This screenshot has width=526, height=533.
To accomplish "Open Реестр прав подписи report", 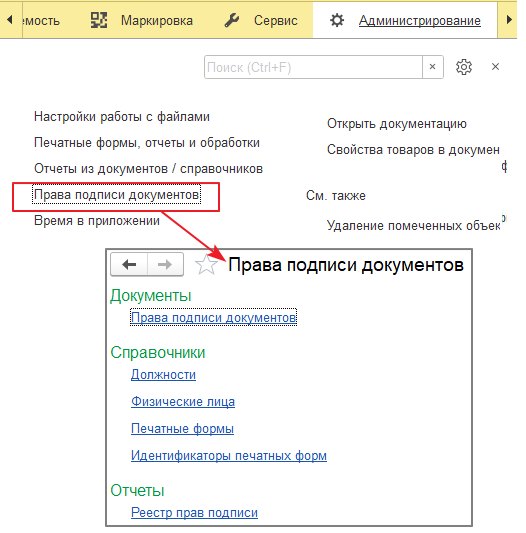I will (x=194, y=513).
